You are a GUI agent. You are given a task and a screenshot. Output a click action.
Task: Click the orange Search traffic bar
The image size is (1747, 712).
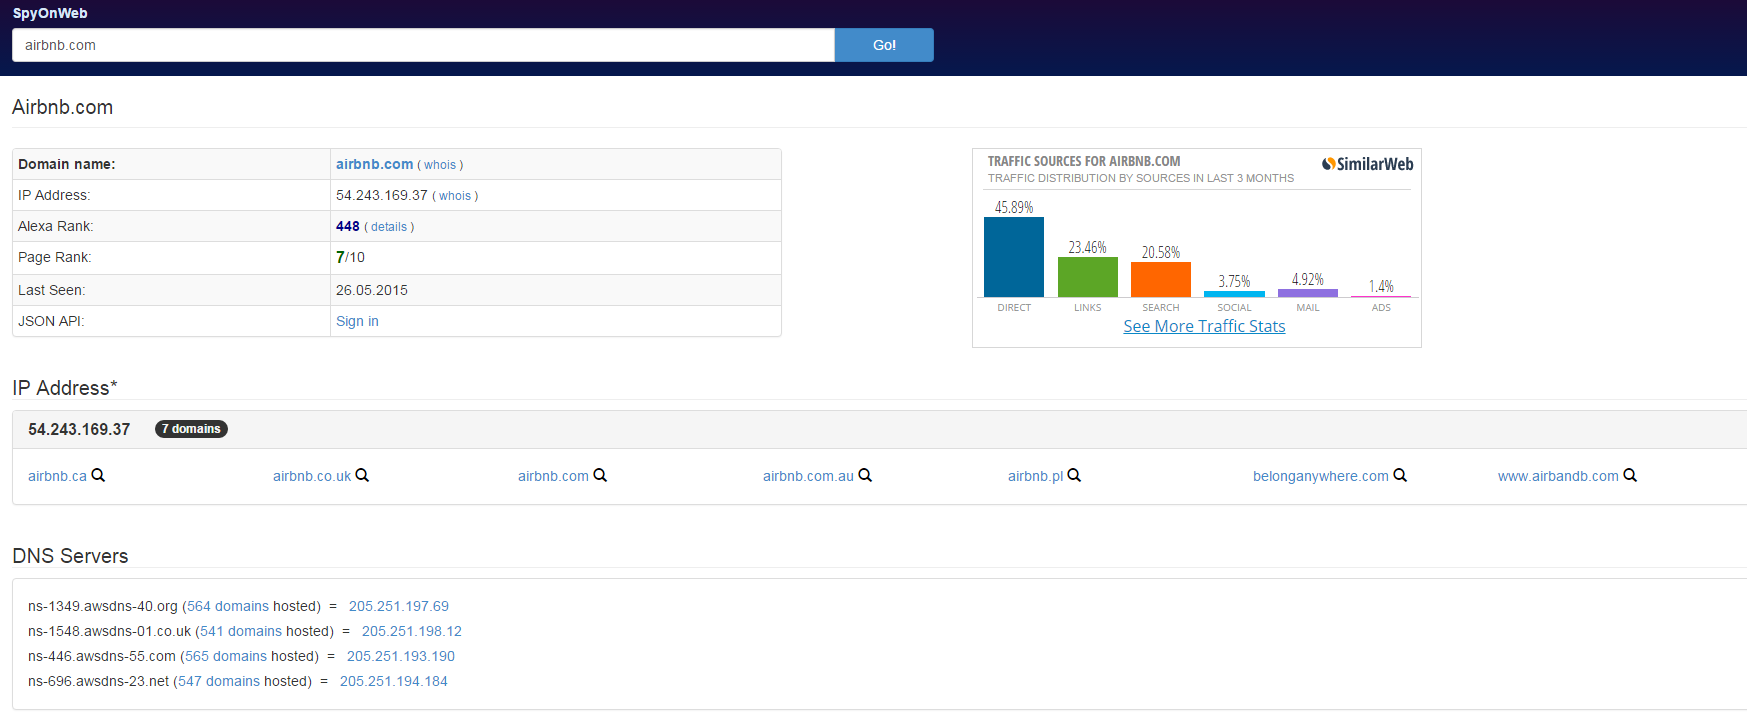click(1161, 279)
